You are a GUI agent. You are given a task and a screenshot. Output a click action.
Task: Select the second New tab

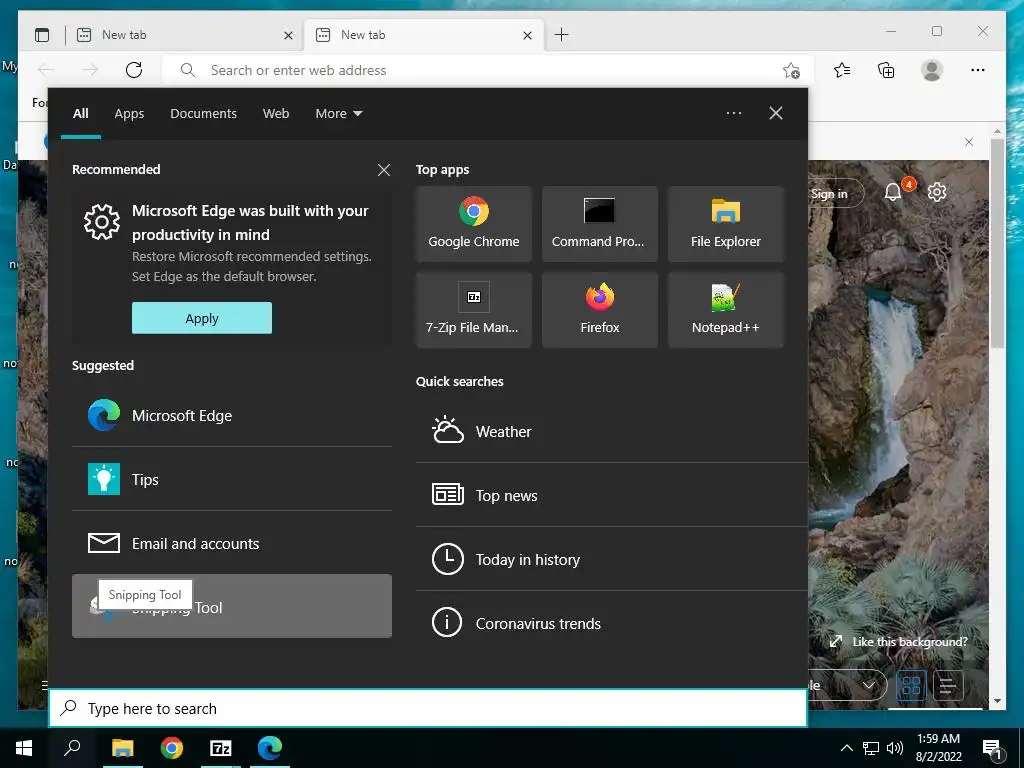(423, 35)
